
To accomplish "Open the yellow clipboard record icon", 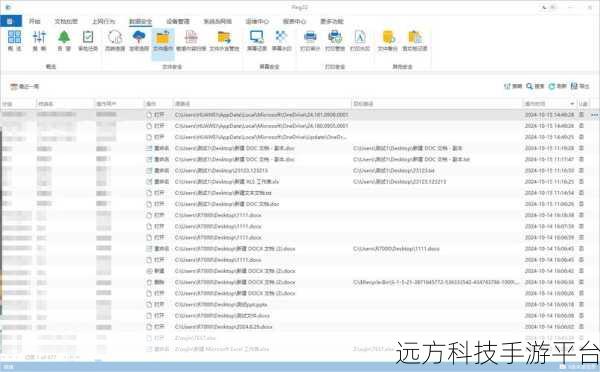I will [x=415, y=41].
